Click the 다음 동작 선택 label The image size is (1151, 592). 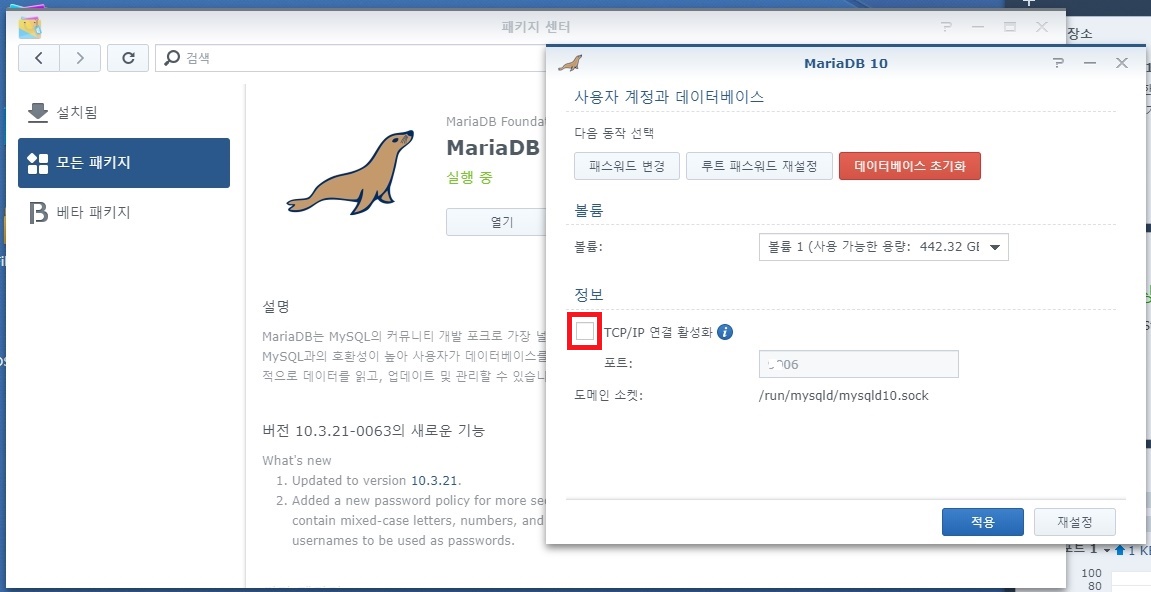coord(614,134)
